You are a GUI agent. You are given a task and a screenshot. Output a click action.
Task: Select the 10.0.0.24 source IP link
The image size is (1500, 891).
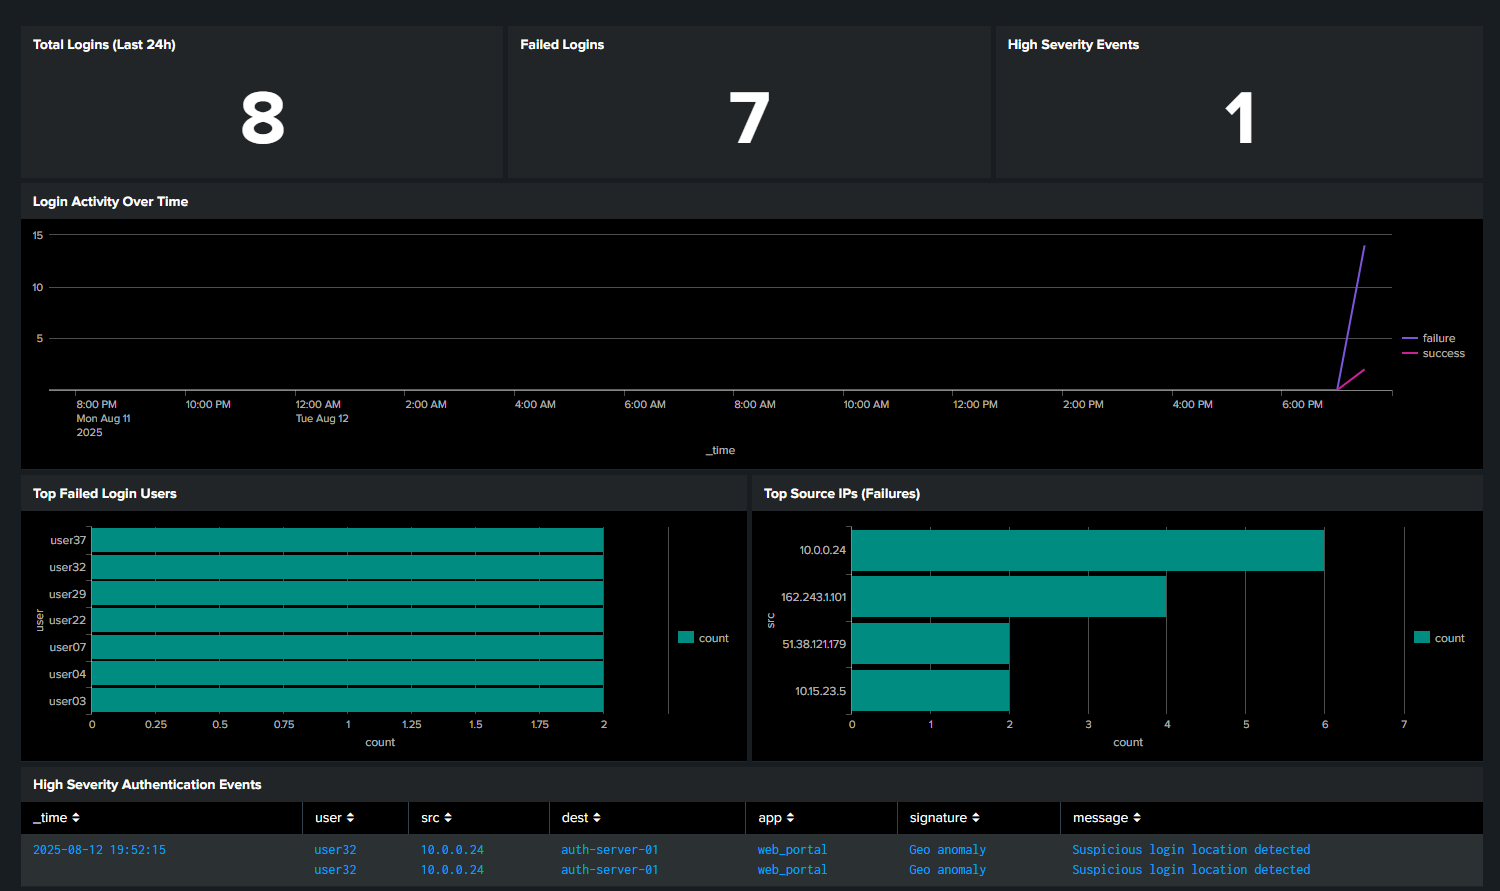click(451, 849)
